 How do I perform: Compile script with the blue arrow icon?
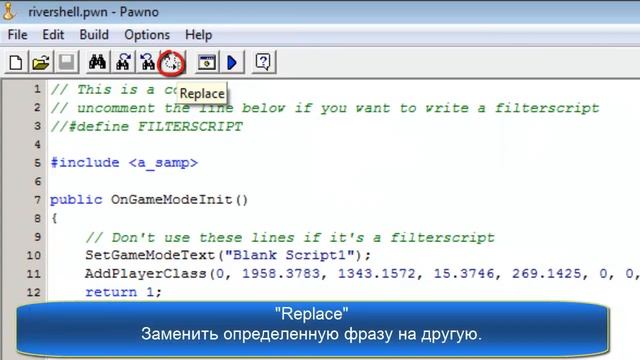click(x=232, y=62)
